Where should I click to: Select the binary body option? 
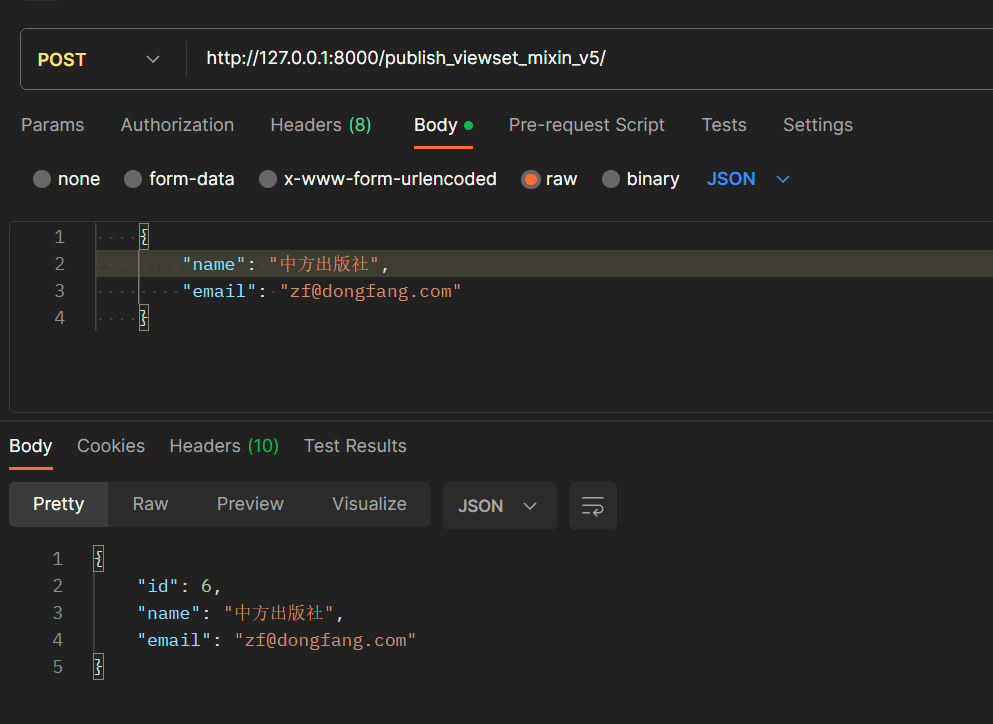(640, 179)
